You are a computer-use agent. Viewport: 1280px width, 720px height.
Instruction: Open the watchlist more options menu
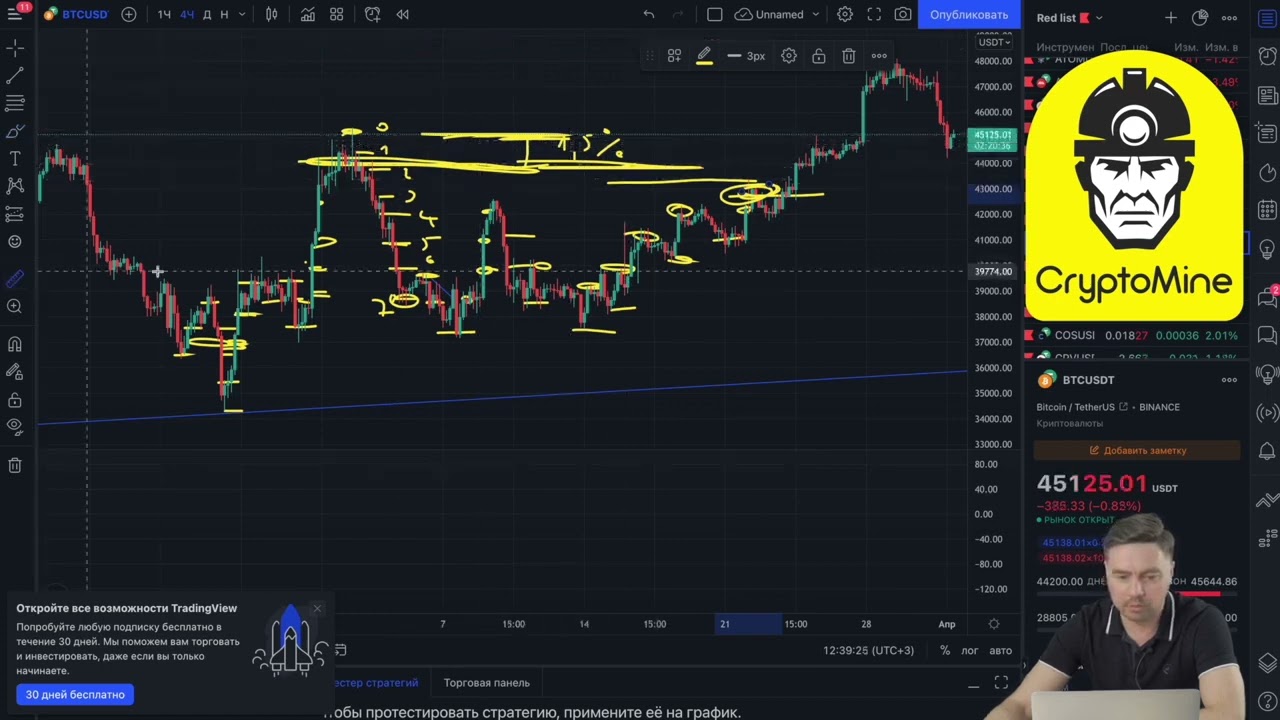[x=1229, y=18]
